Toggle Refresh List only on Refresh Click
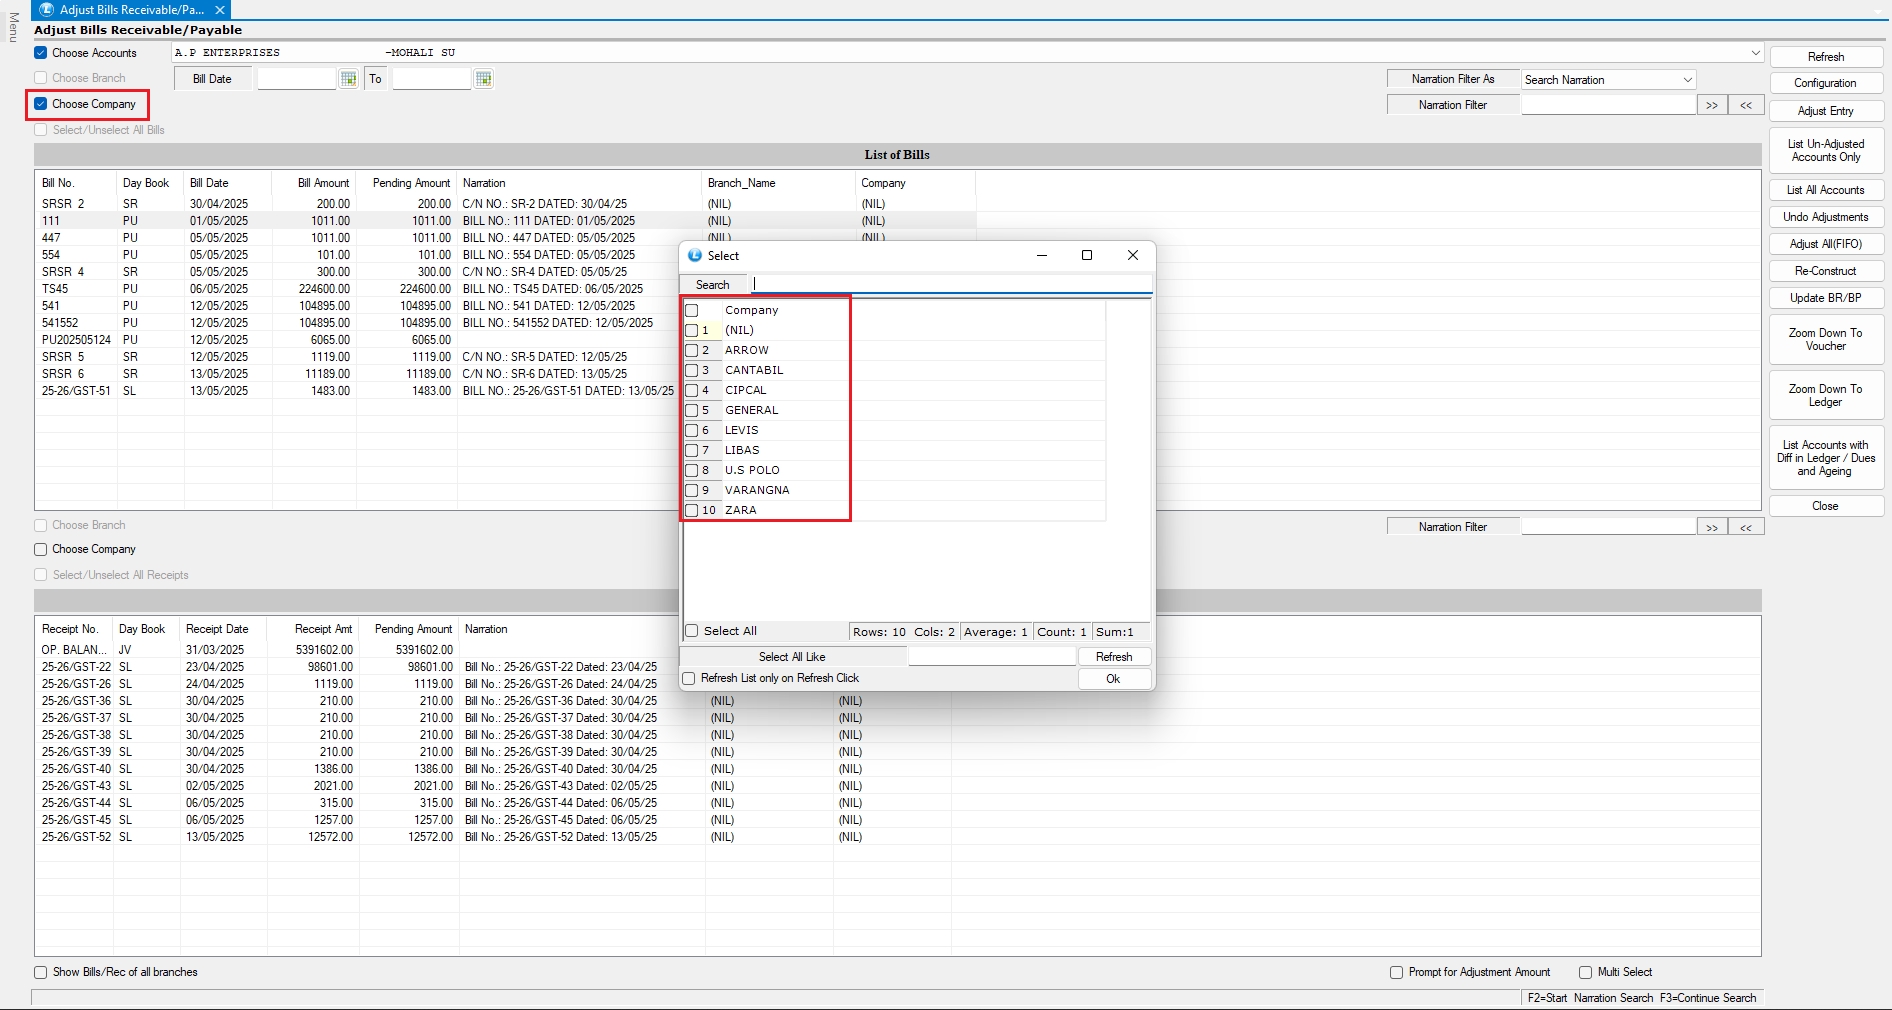The height and width of the screenshot is (1010, 1892). click(x=689, y=679)
